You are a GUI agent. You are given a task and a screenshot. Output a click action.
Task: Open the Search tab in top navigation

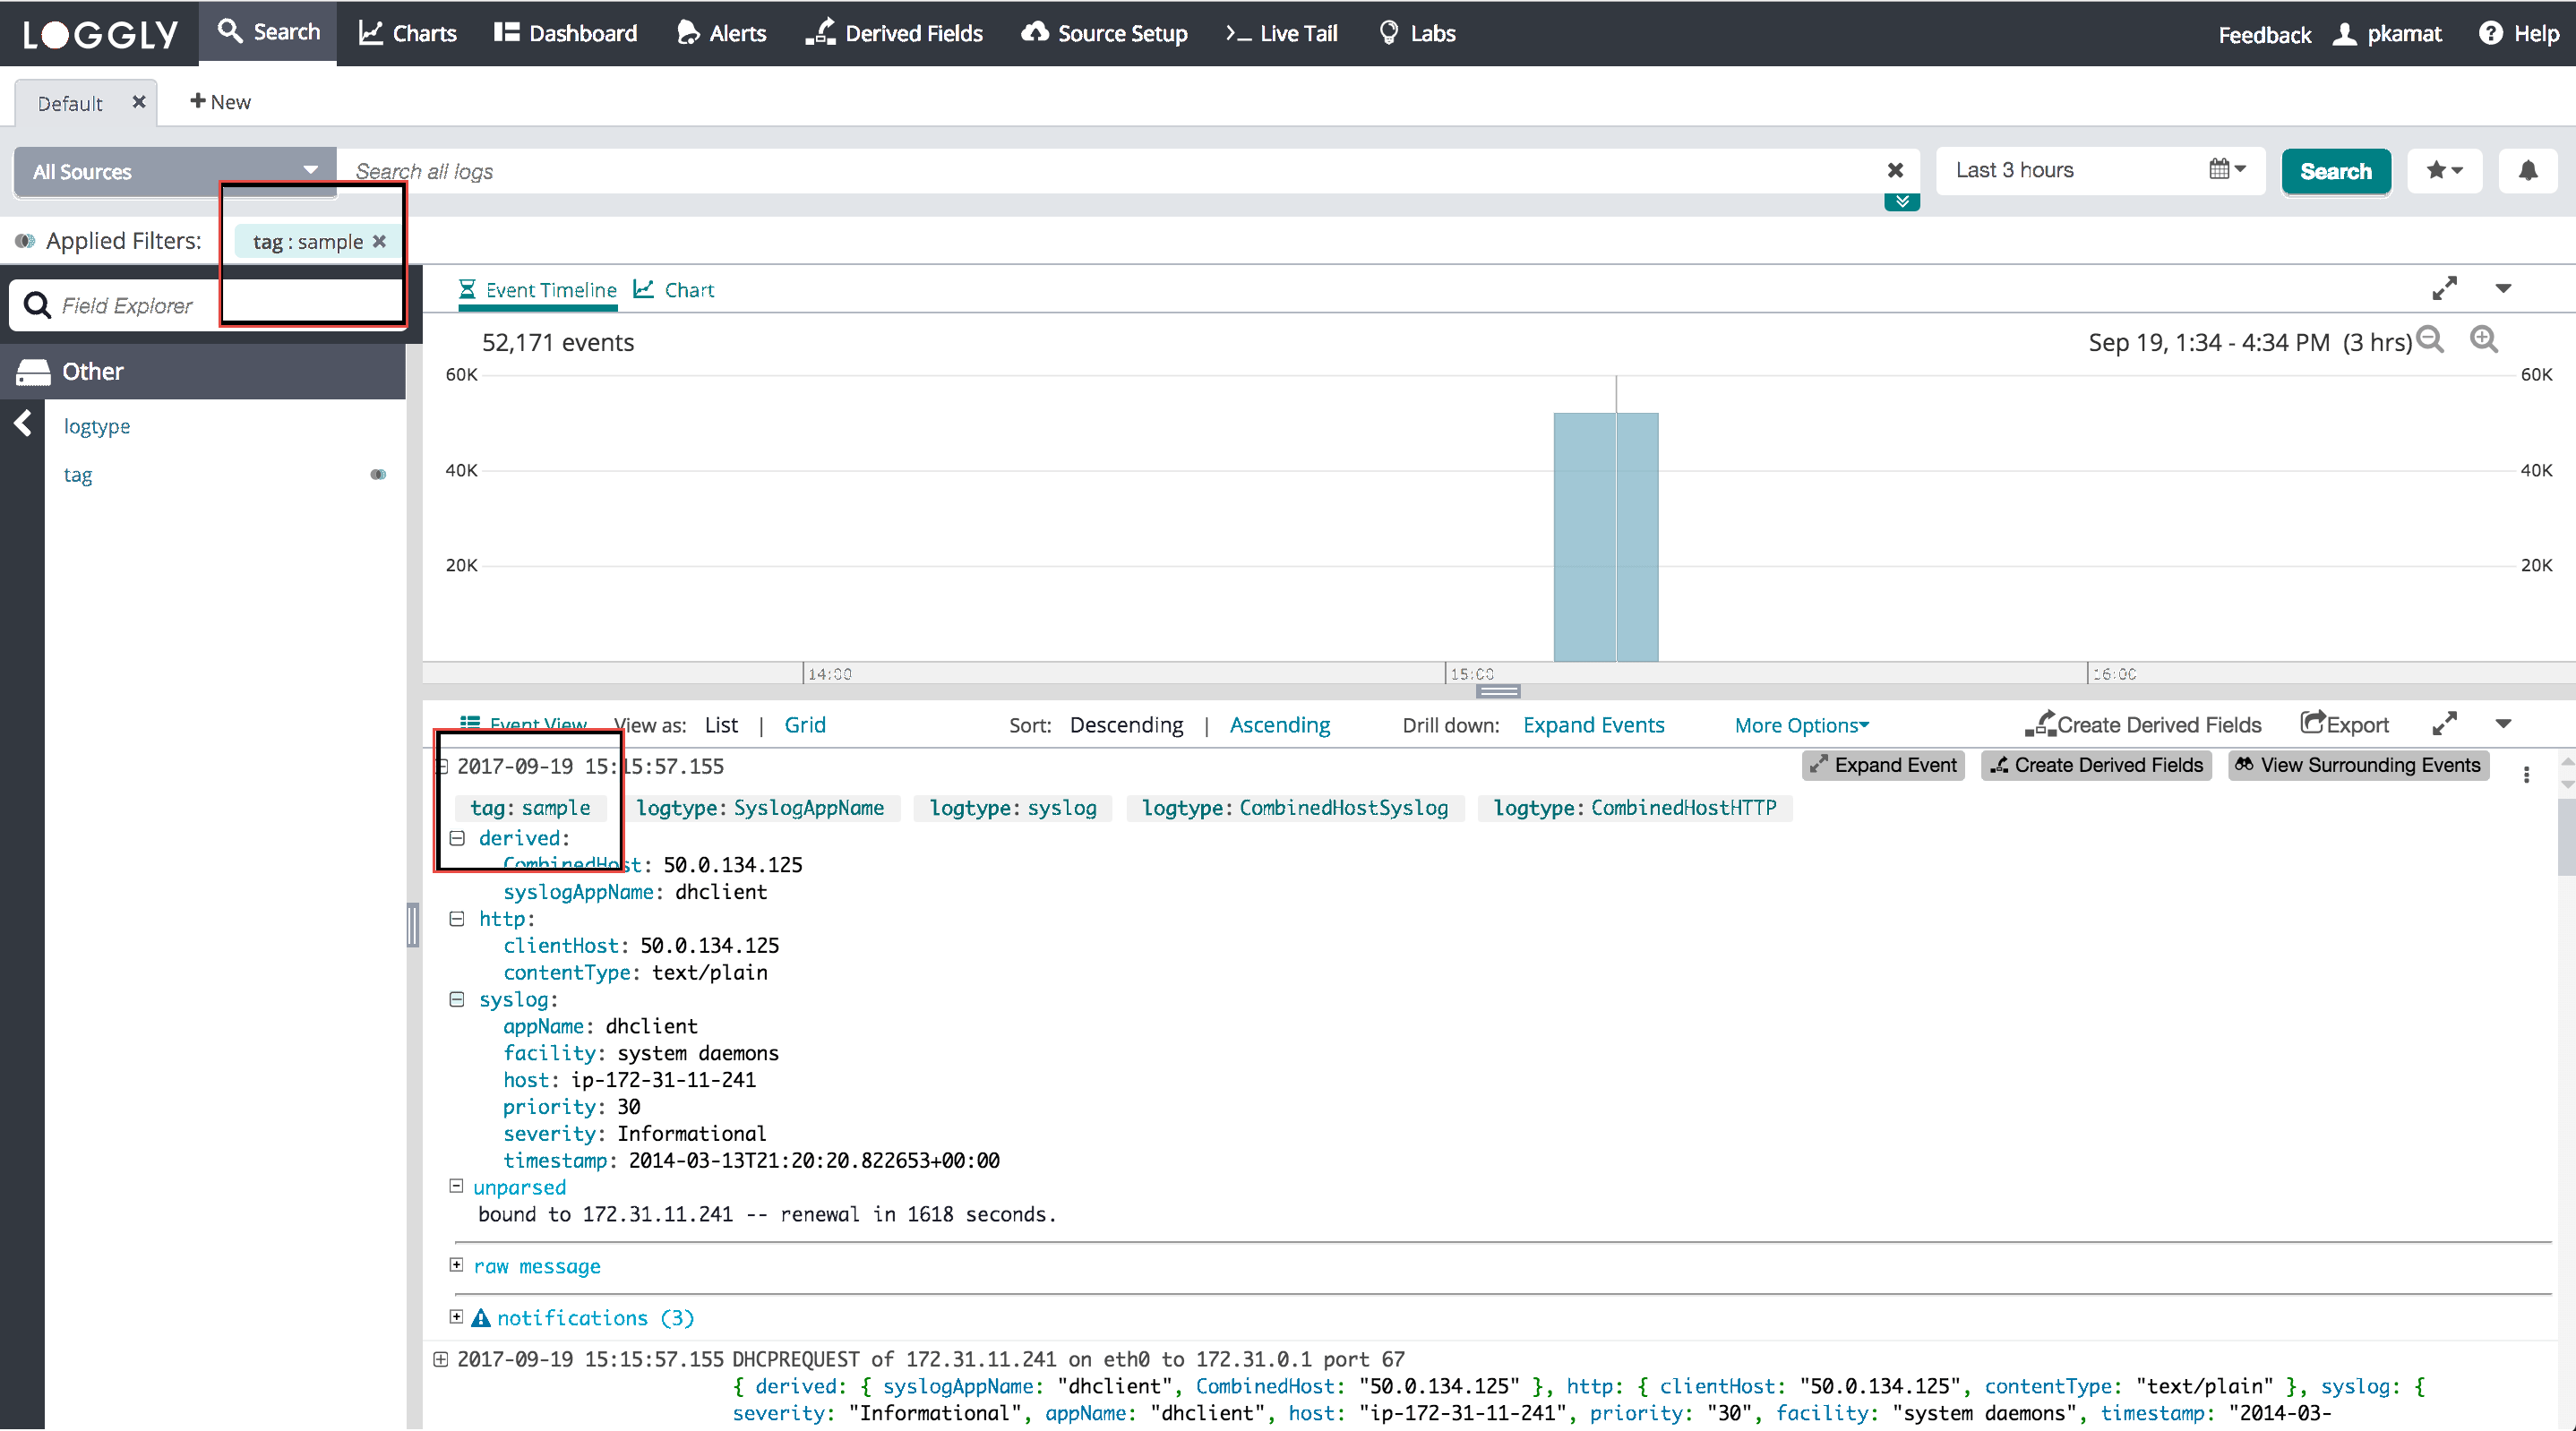click(269, 32)
